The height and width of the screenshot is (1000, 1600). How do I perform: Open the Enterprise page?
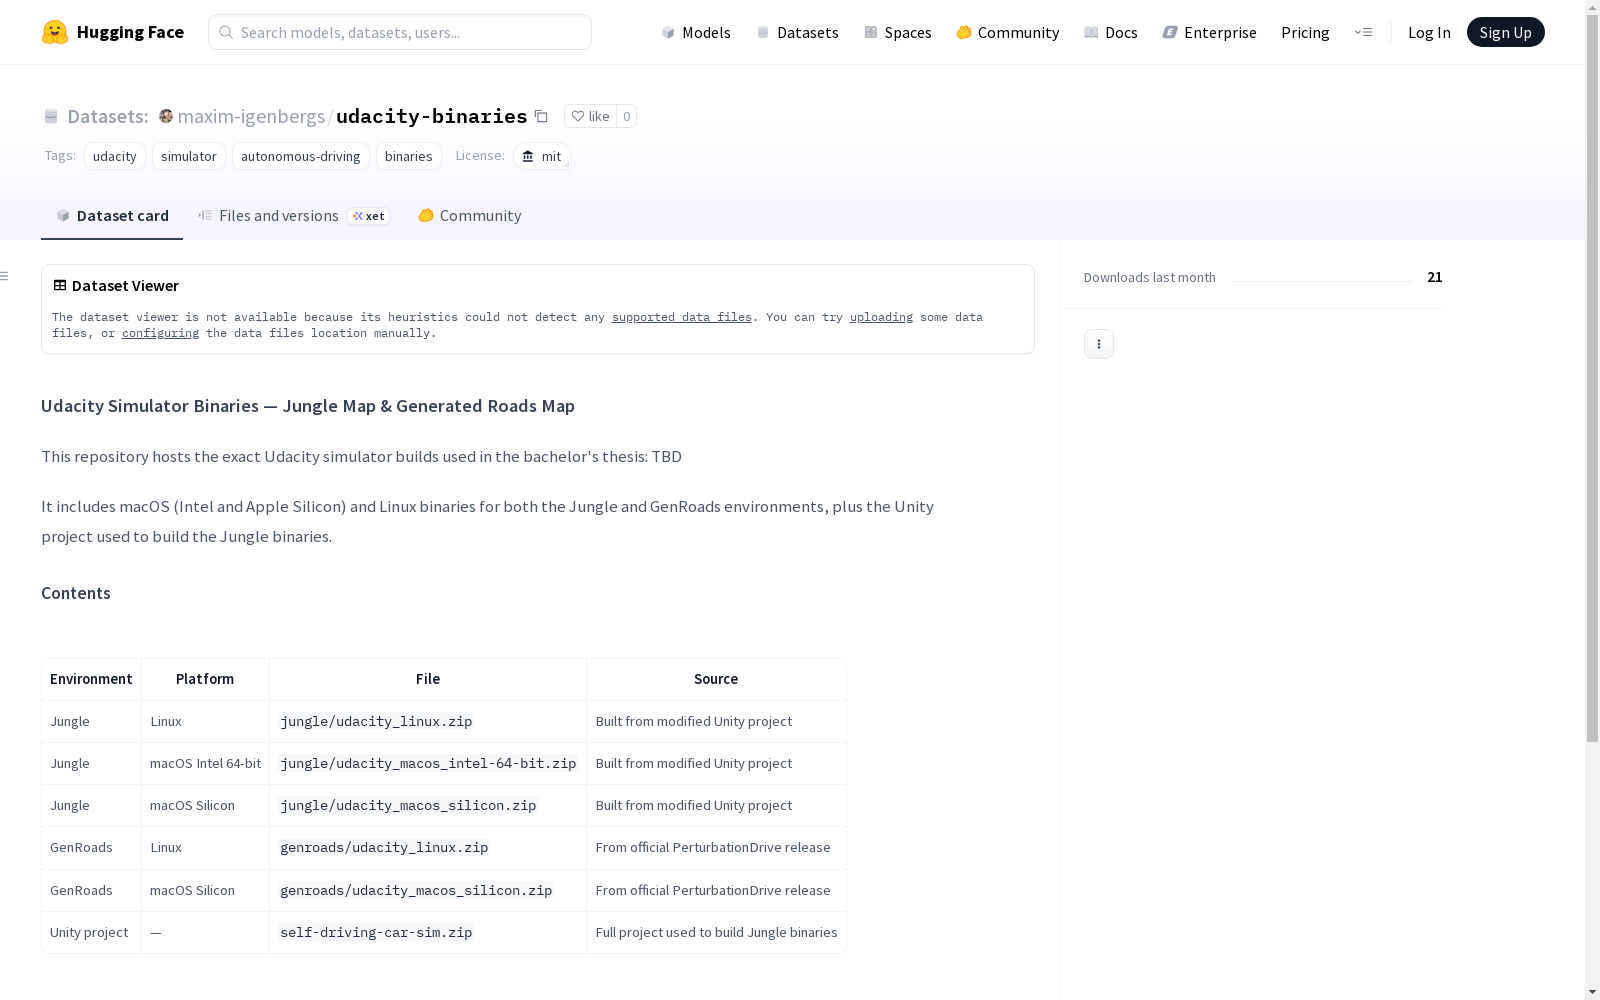point(1210,32)
